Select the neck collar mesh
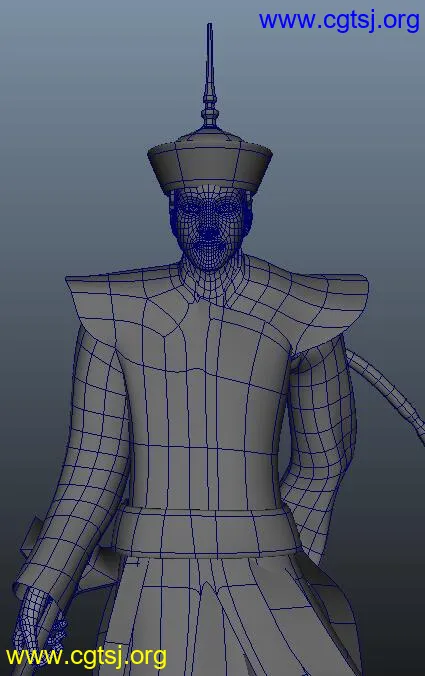This screenshot has width=425, height=676. [x=211, y=280]
